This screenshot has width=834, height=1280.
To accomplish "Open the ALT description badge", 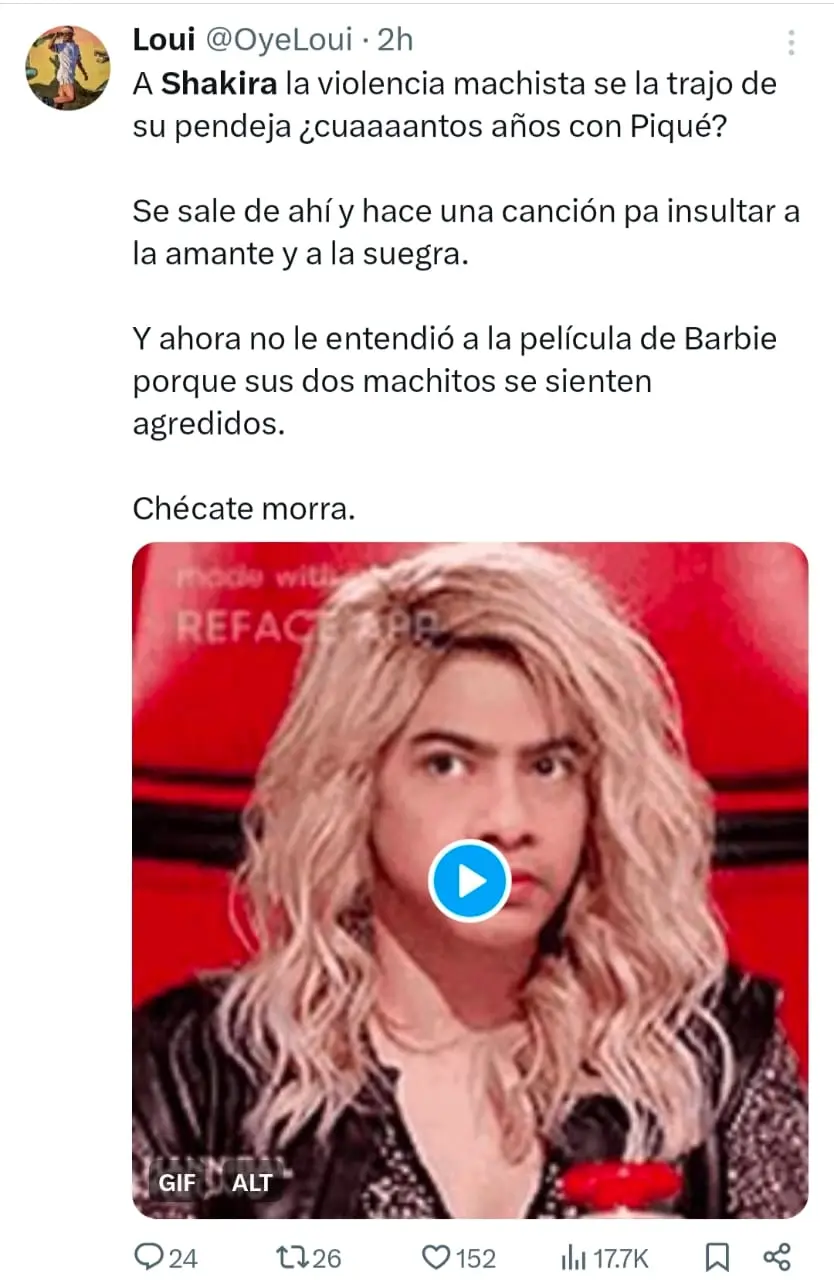I will 252,1183.
